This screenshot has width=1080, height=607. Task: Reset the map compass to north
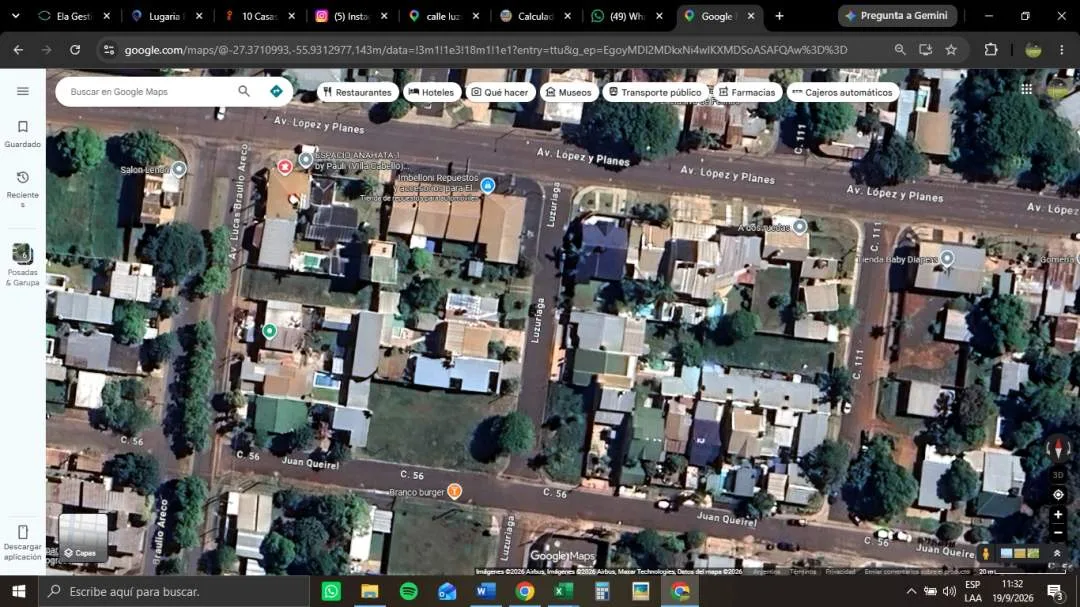tap(1059, 449)
